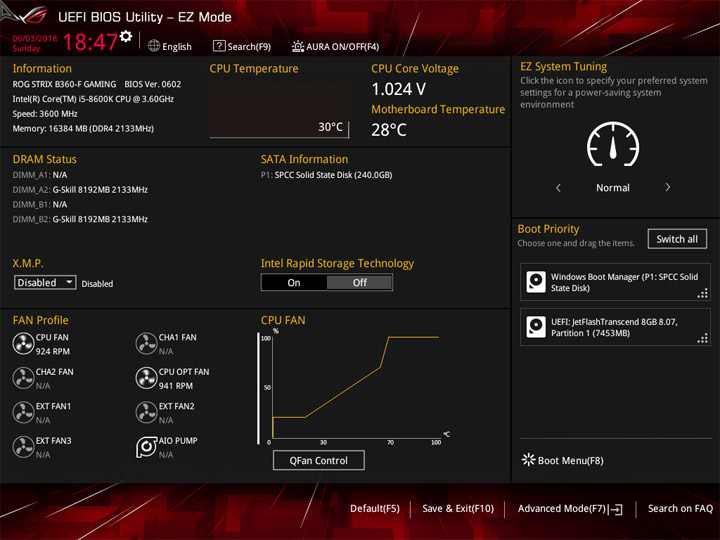The image size is (720, 540).
Task: Turn Intel Rapid Storage Technology On
Action: (294, 282)
